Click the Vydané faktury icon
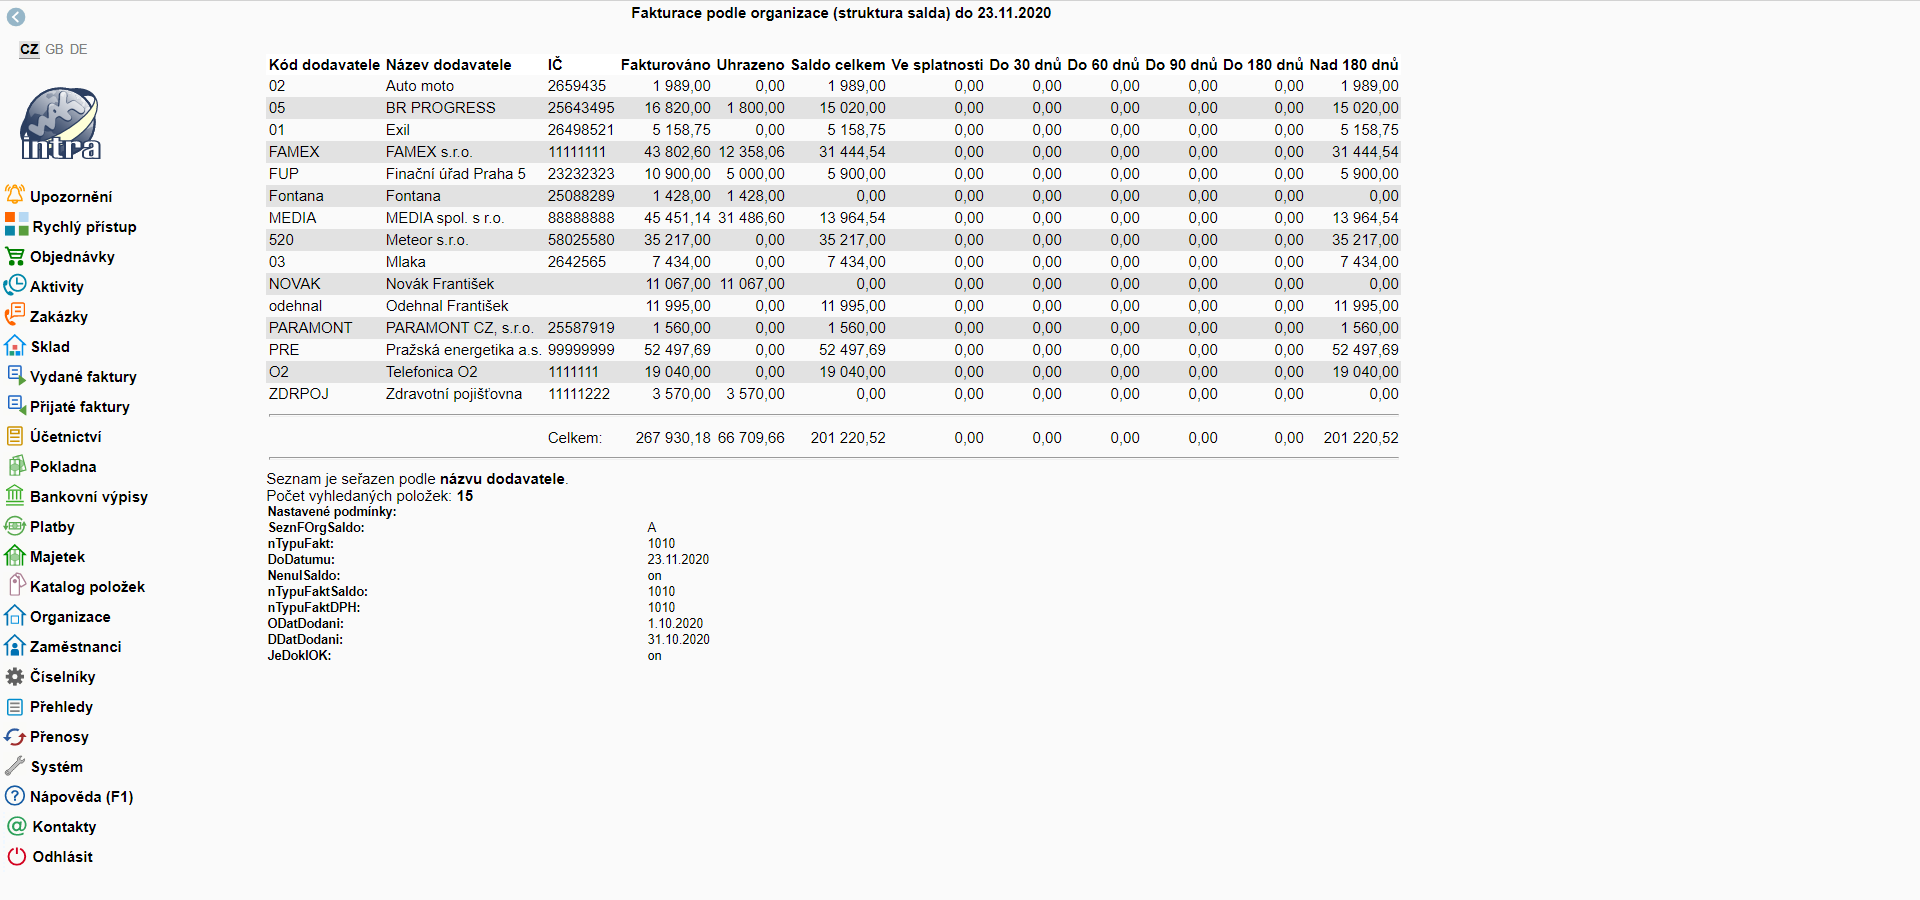 coord(15,376)
